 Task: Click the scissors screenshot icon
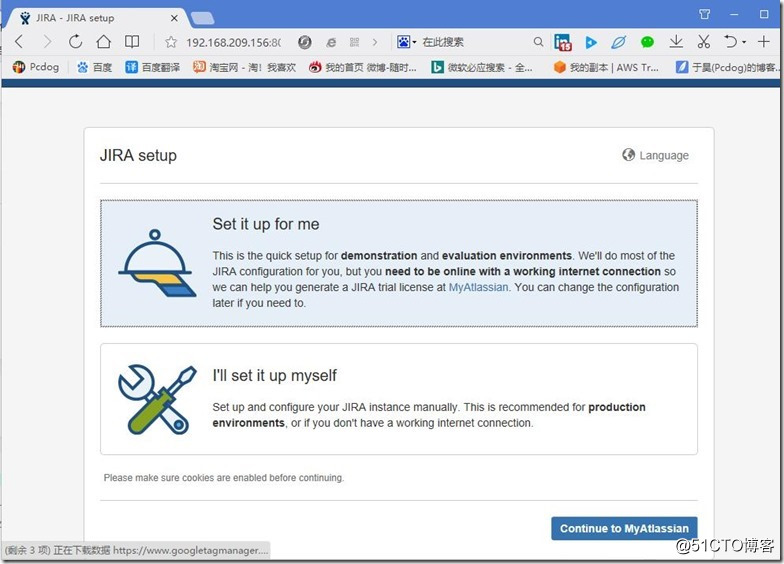click(x=704, y=42)
